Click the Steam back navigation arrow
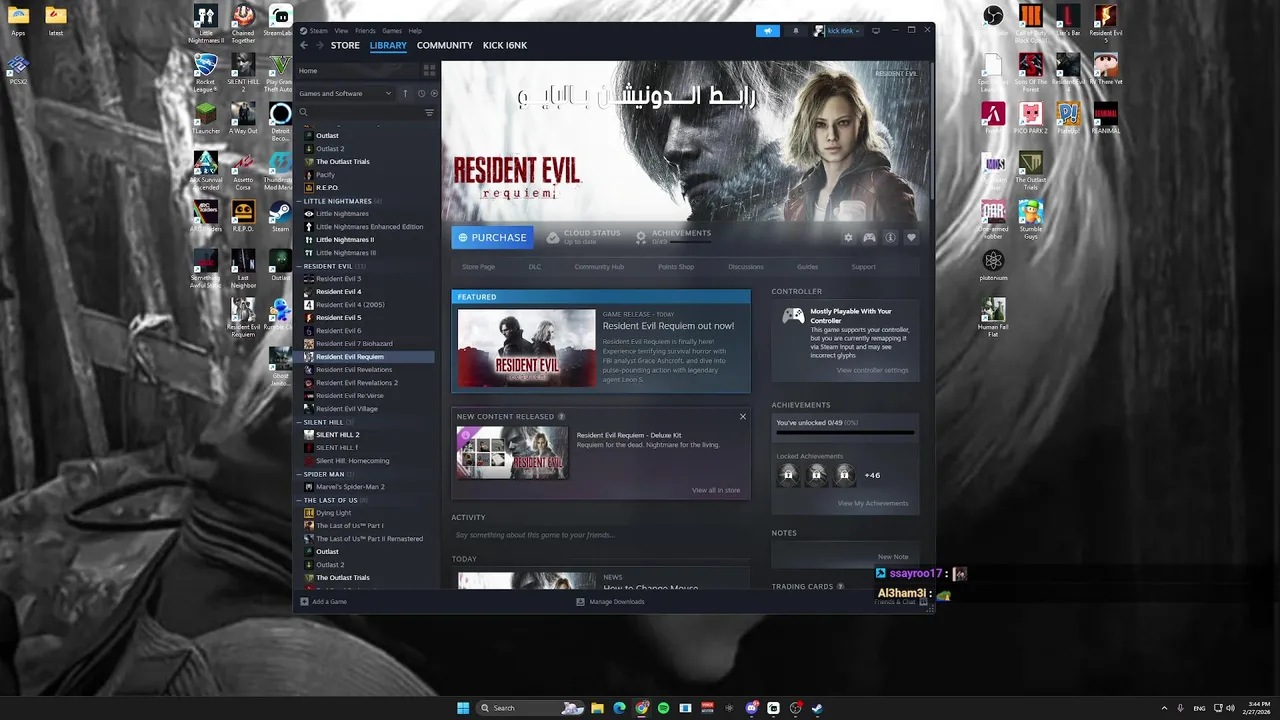Viewport: 1280px width, 720px height. tap(305, 45)
